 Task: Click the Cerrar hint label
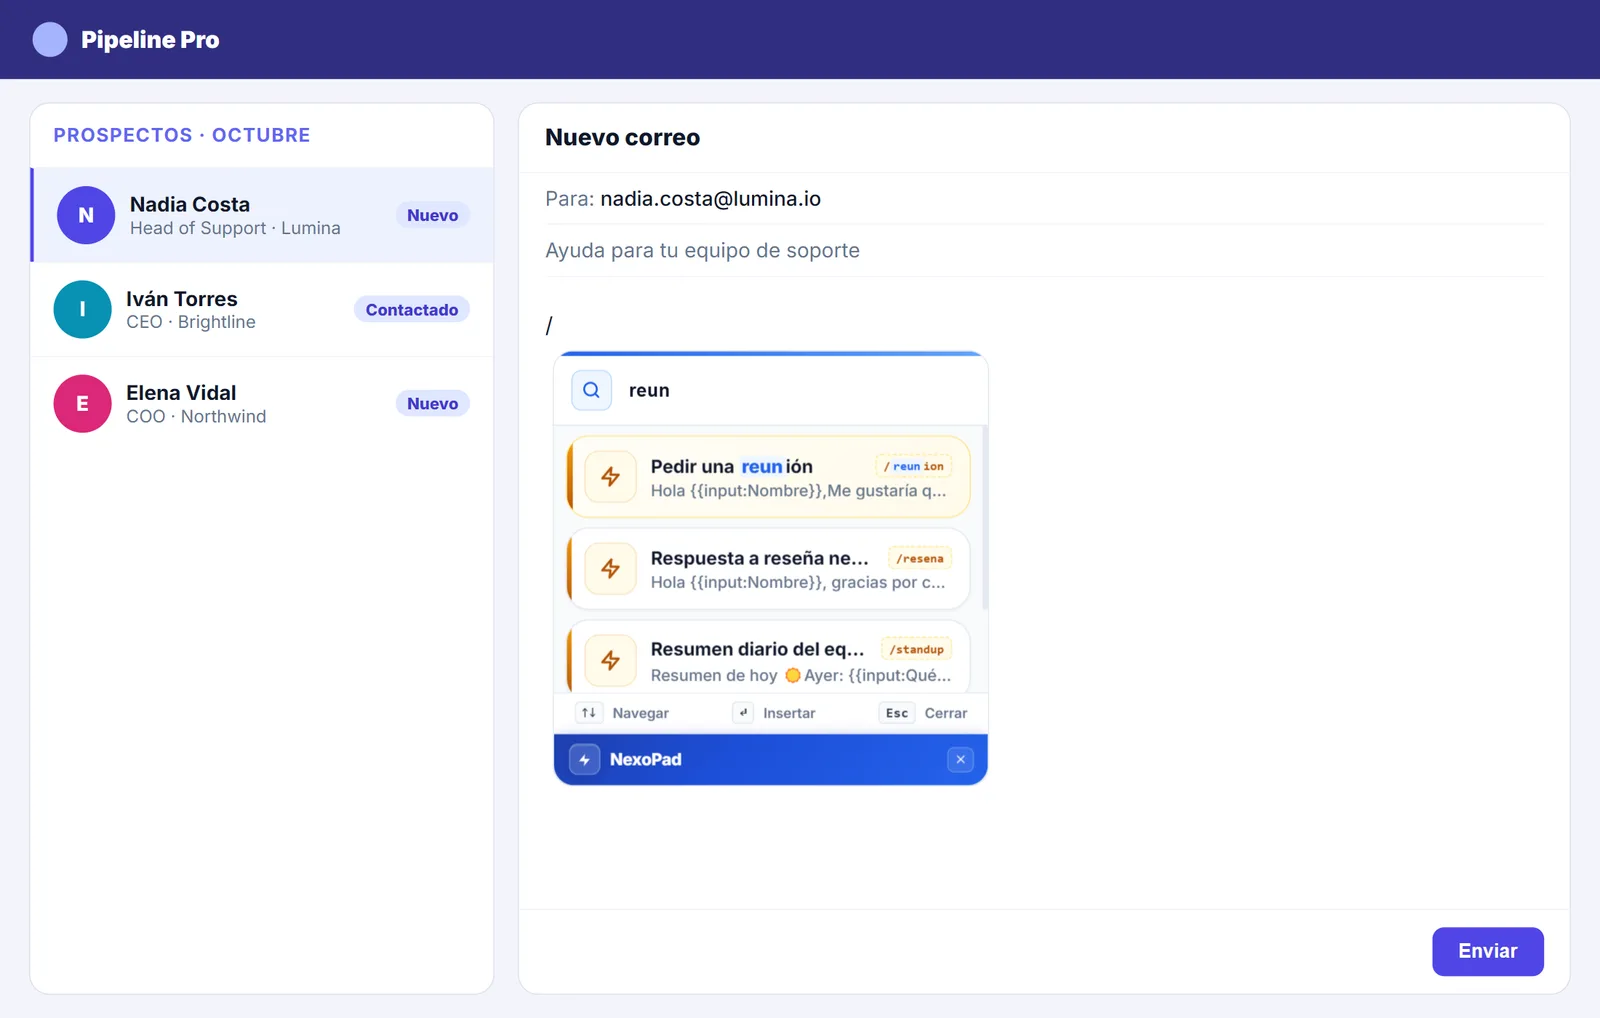click(946, 713)
